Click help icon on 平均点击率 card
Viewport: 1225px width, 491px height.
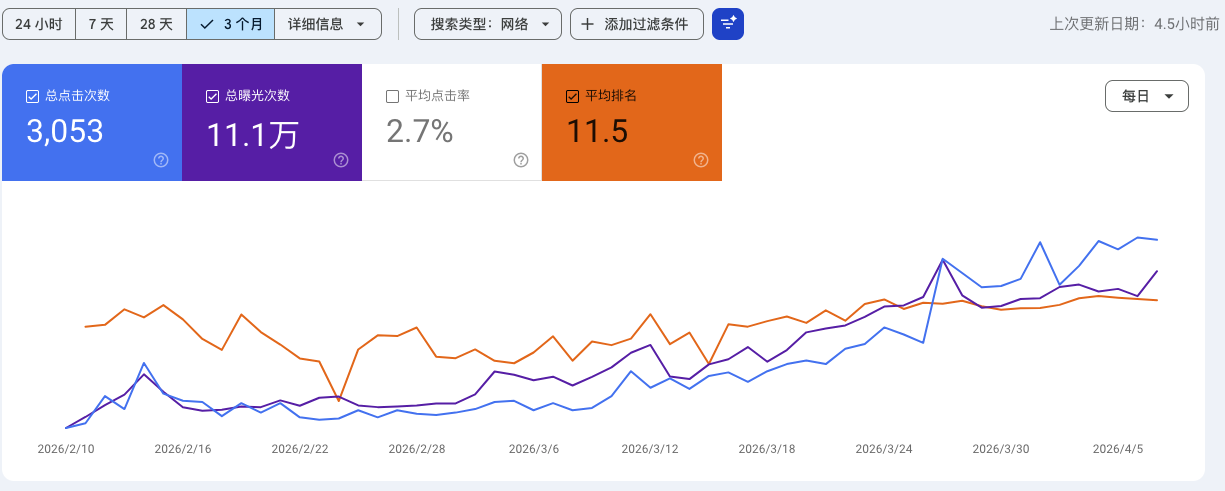pos(521,160)
